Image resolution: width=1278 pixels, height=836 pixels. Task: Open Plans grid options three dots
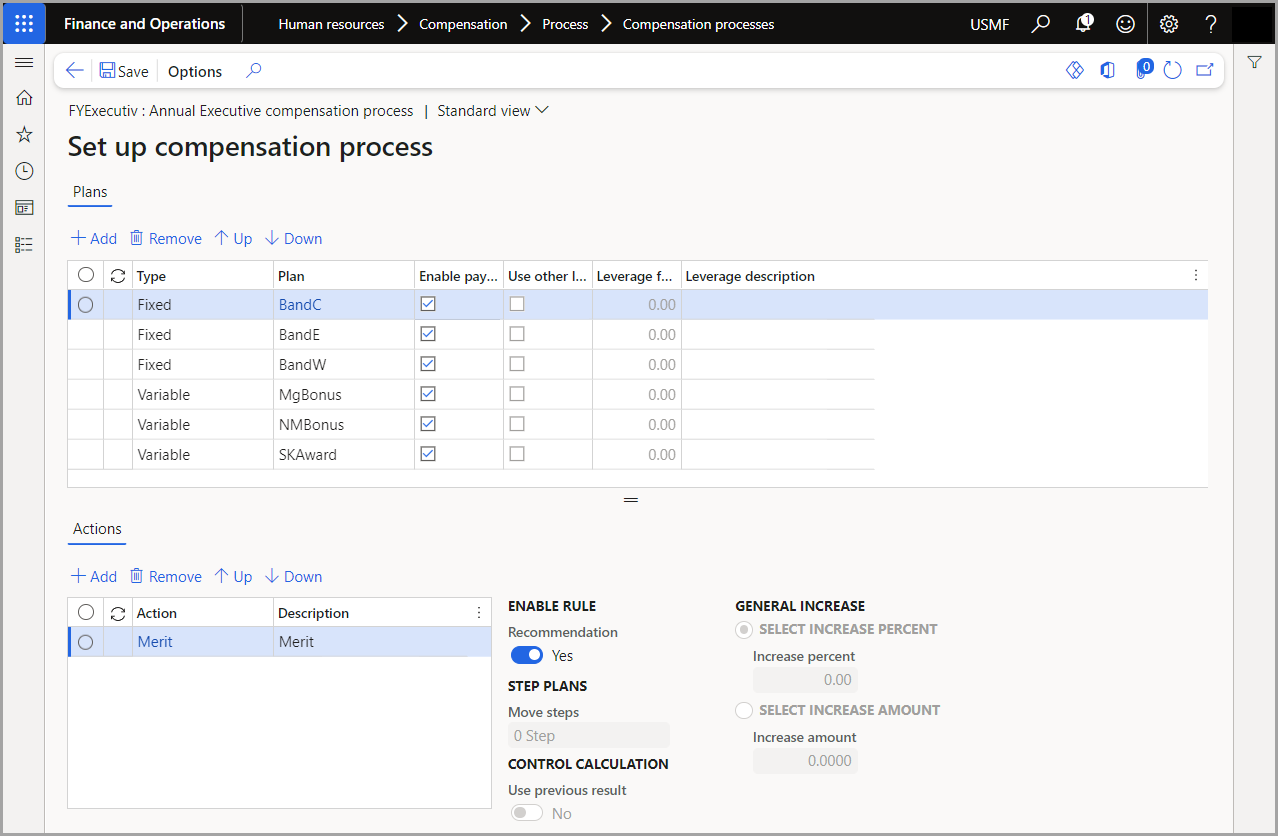pos(1196,276)
